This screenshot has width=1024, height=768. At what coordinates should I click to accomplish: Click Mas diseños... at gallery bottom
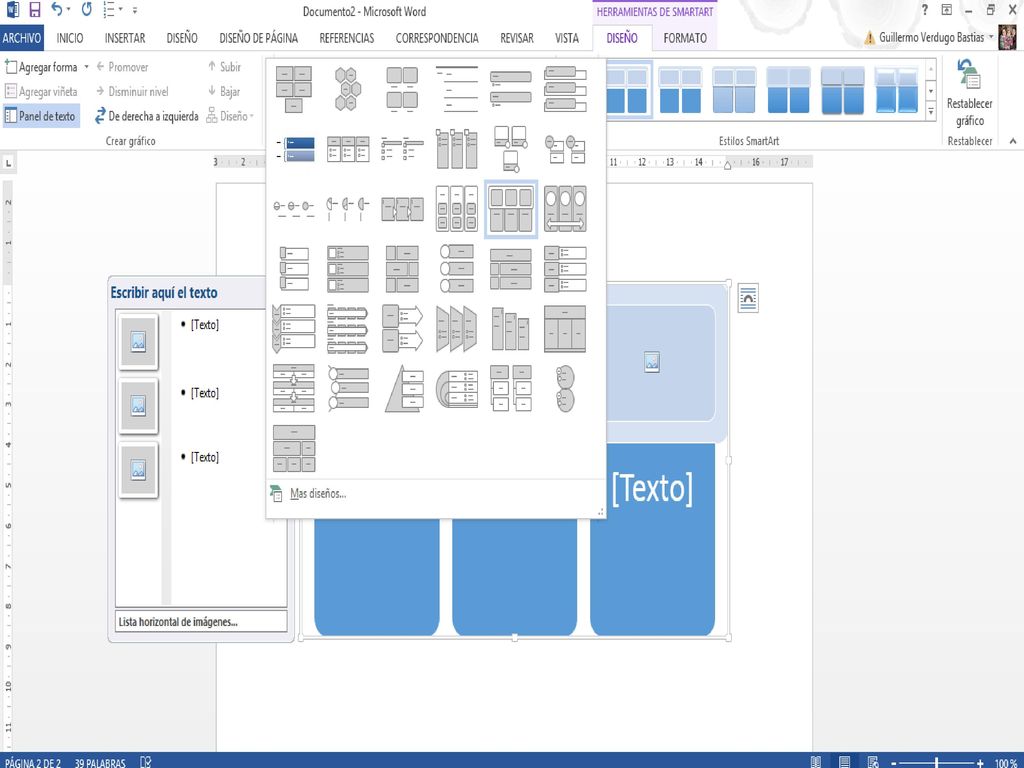(318, 494)
